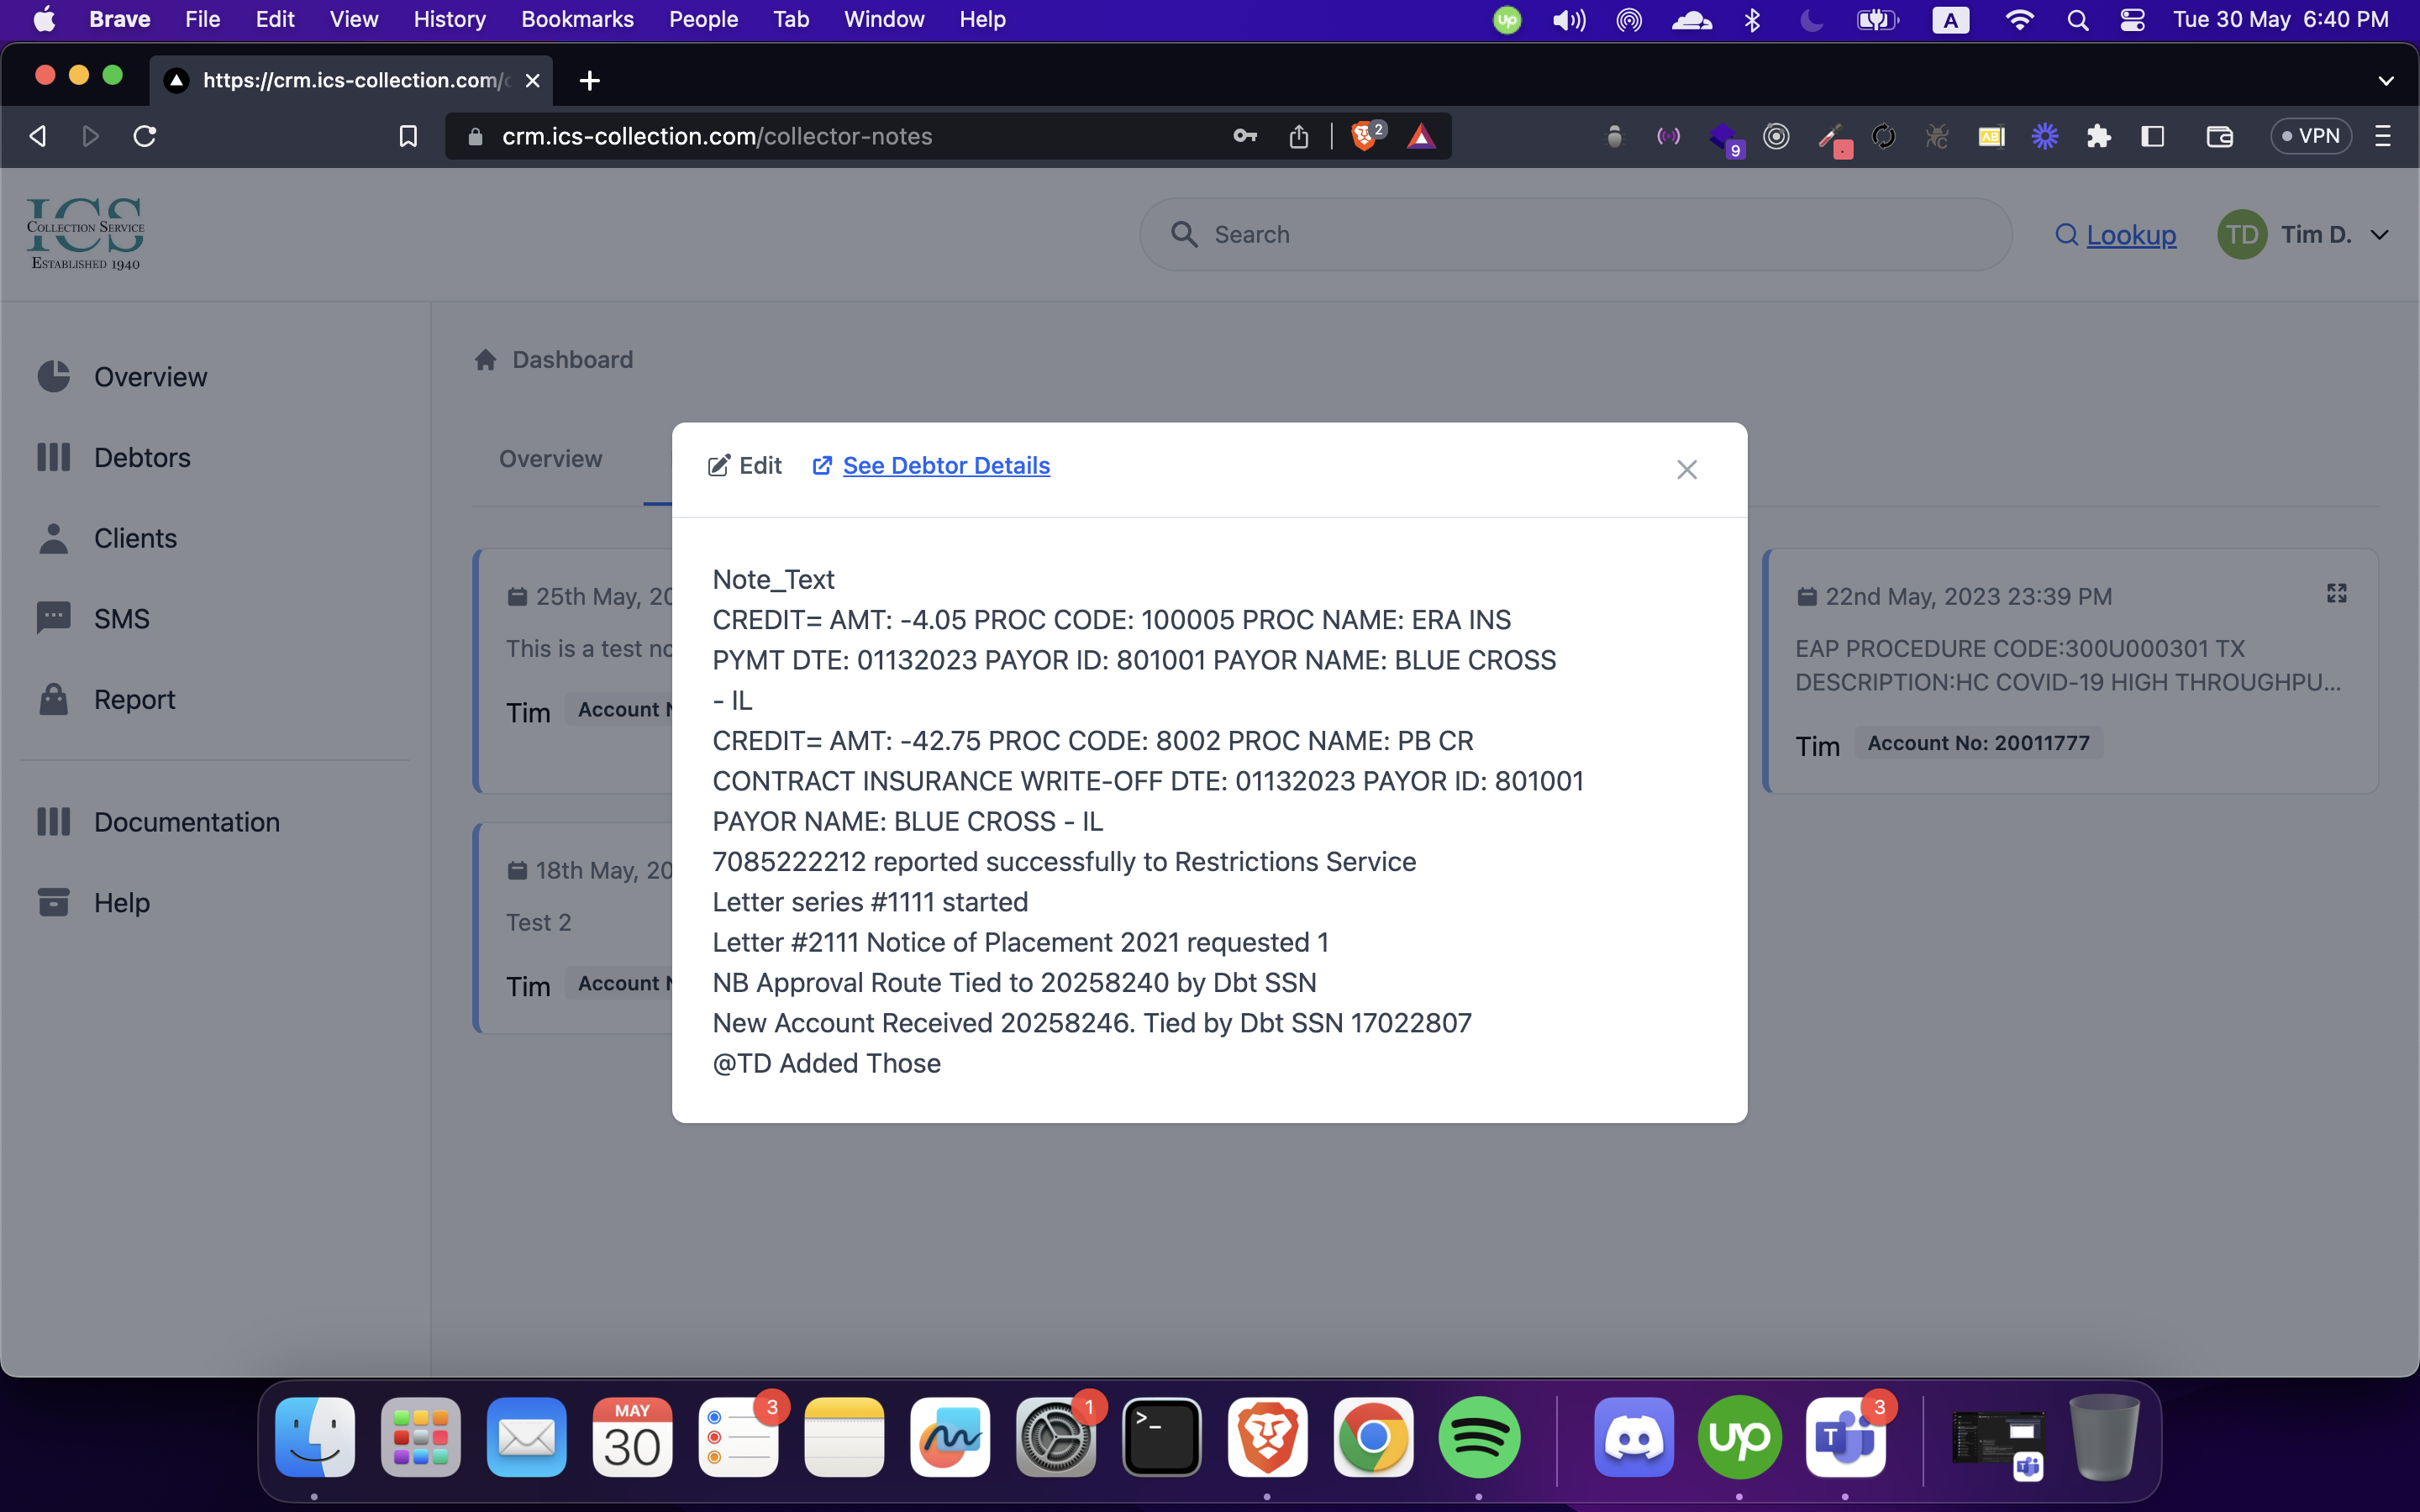This screenshot has width=2420, height=1512.
Task: Open the Report sidebar page
Action: pyautogui.click(x=134, y=700)
